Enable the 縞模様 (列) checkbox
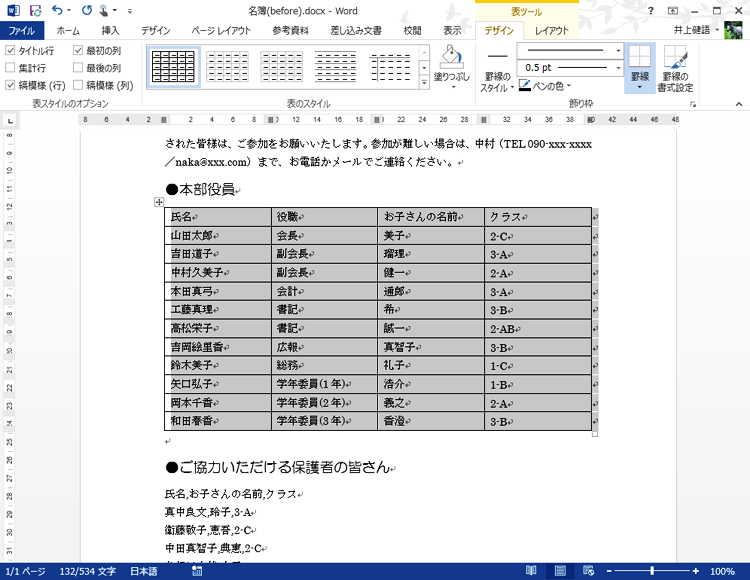The width and height of the screenshot is (750, 580). coord(78,85)
